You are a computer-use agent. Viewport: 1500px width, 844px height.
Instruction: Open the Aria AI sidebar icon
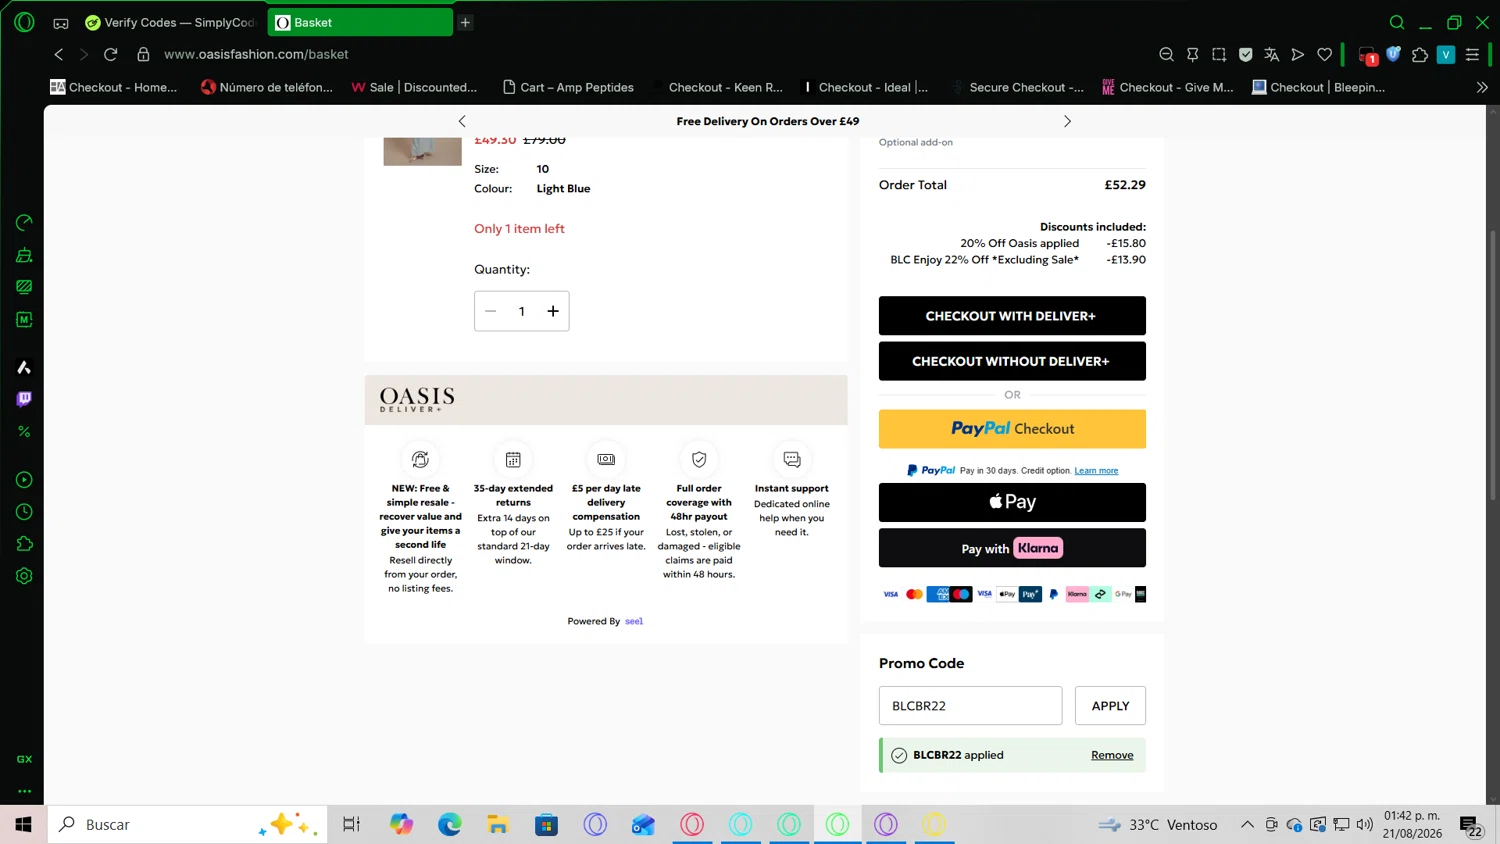tap(24, 367)
